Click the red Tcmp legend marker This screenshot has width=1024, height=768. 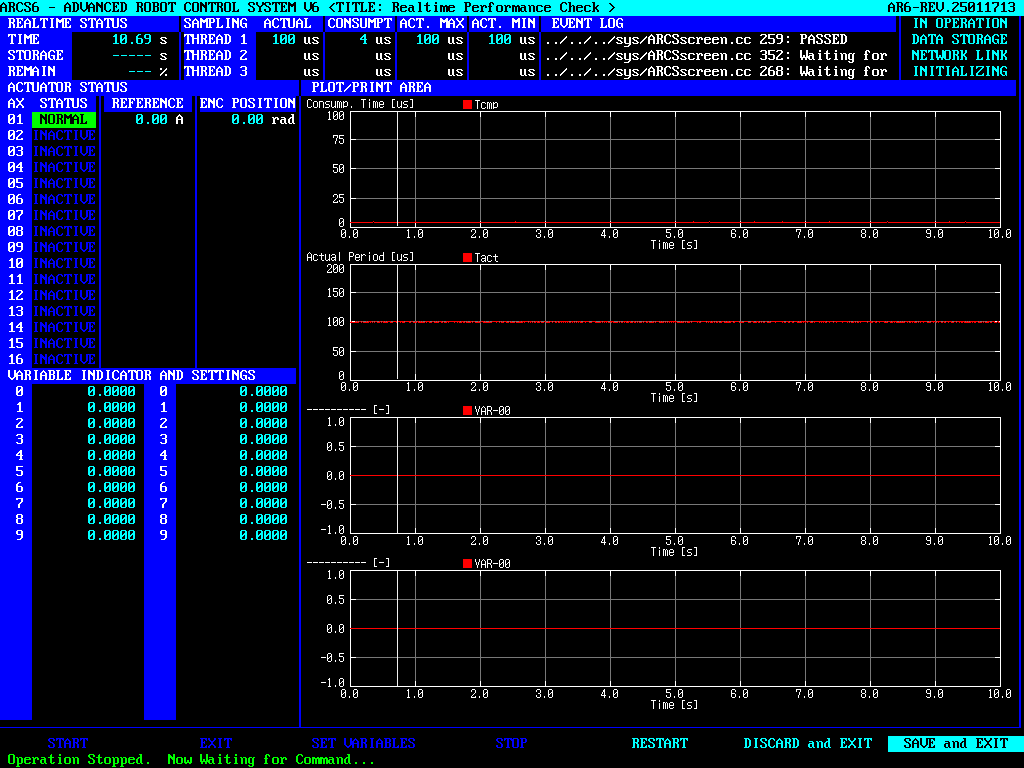(467, 104)
